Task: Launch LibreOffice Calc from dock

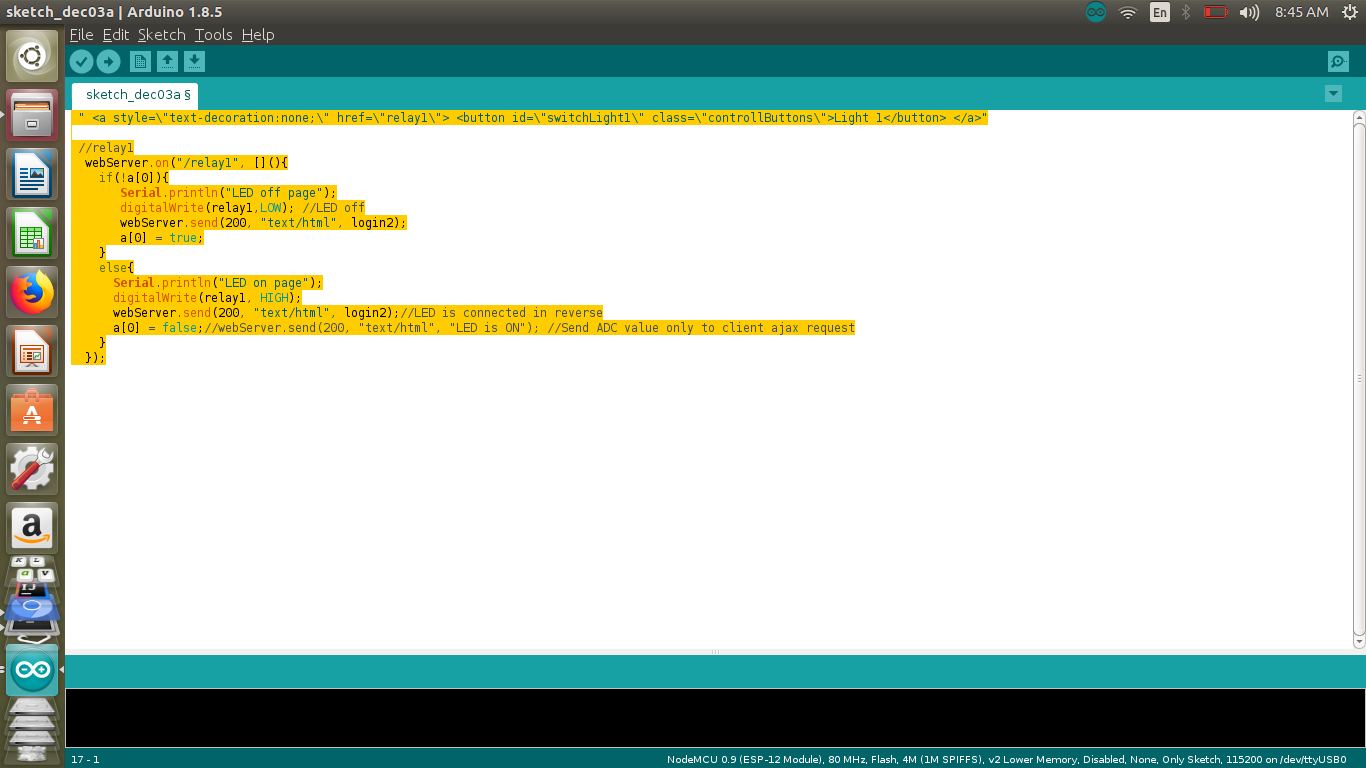Action: pos(32,233)
